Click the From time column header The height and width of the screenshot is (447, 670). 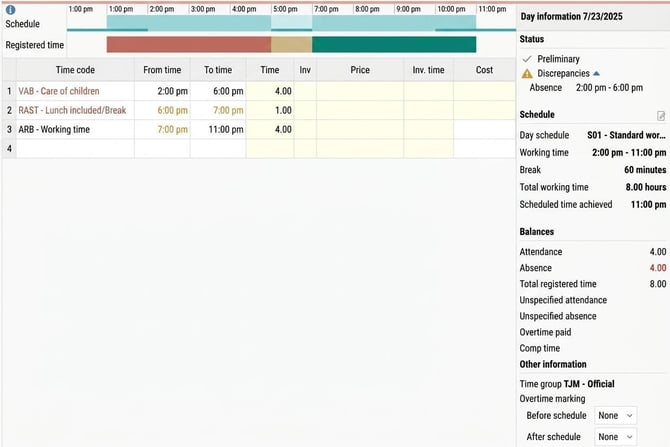tap(162, 70)
